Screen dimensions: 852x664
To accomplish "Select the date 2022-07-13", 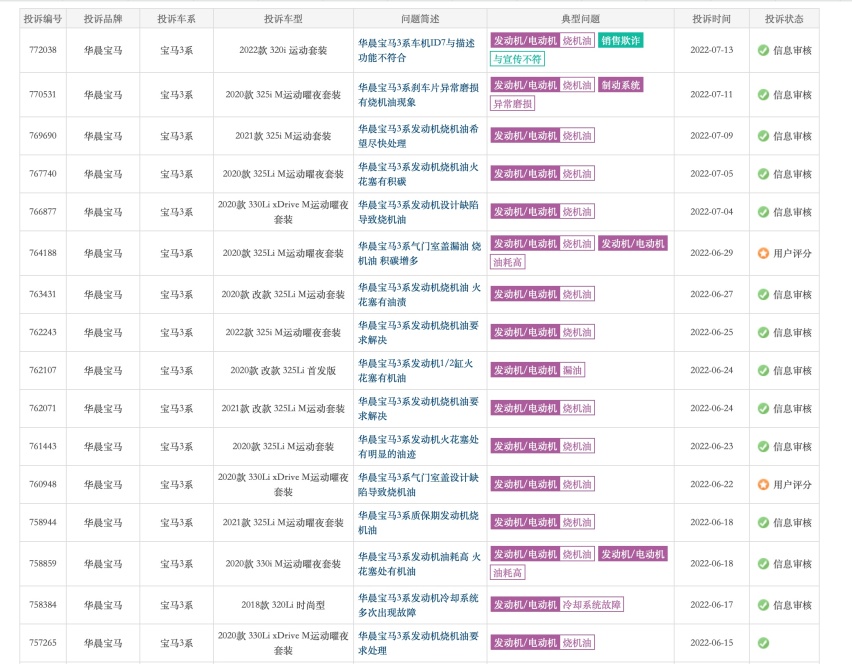I will point(712,50).
